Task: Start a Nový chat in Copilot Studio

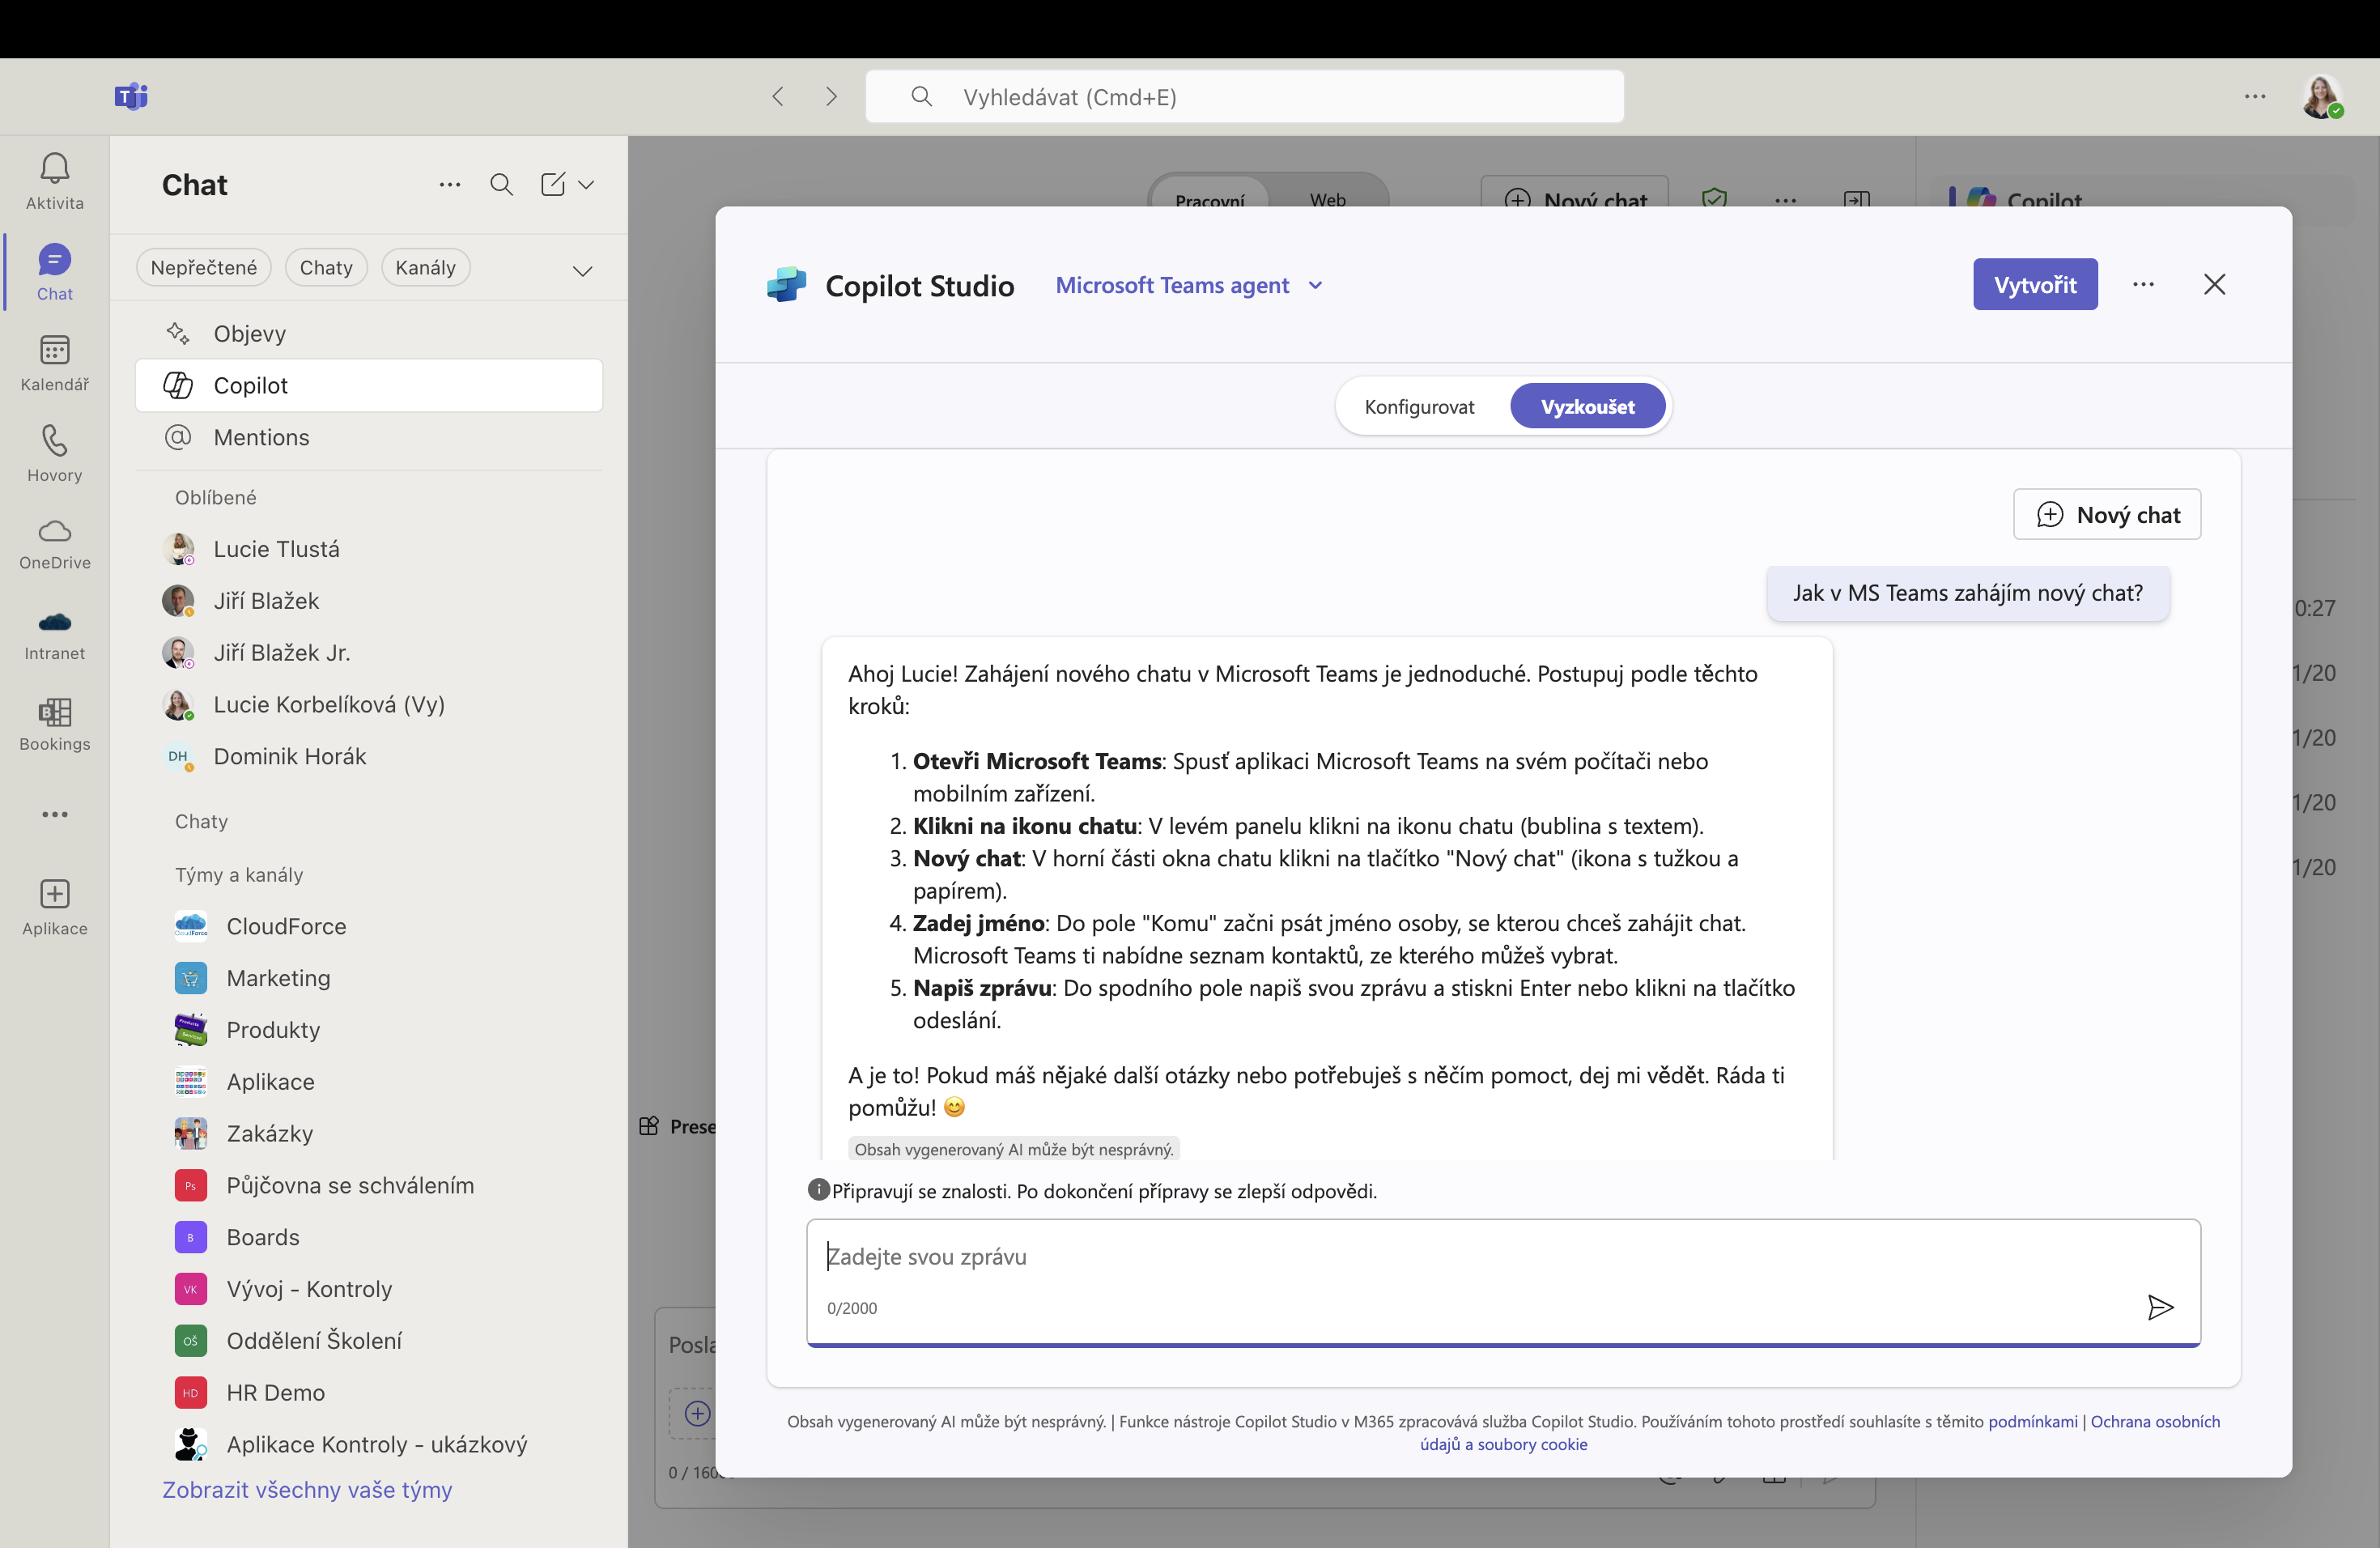Action: 2107,514
